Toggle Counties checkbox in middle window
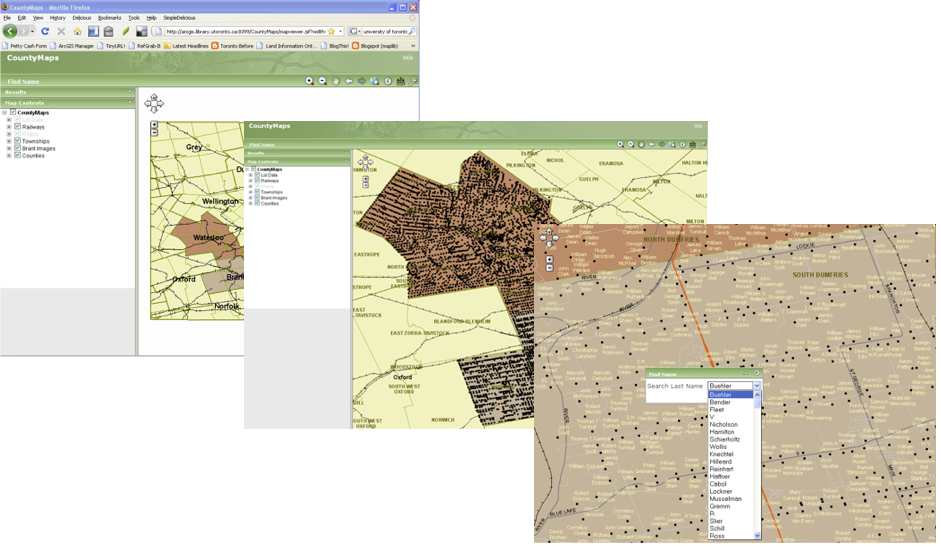The height and width of the screenshot is (547, 941). pyautogui.click(x=257, y=203)
